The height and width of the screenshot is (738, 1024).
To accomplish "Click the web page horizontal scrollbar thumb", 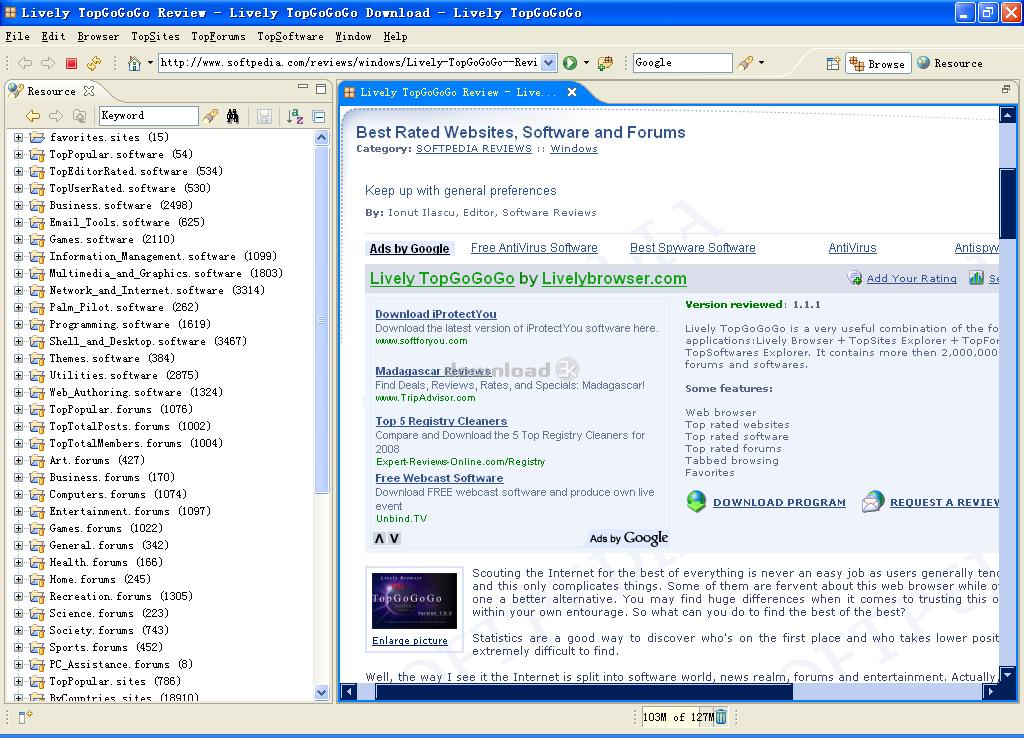I will pyautogui.click(x=584, y=691).
